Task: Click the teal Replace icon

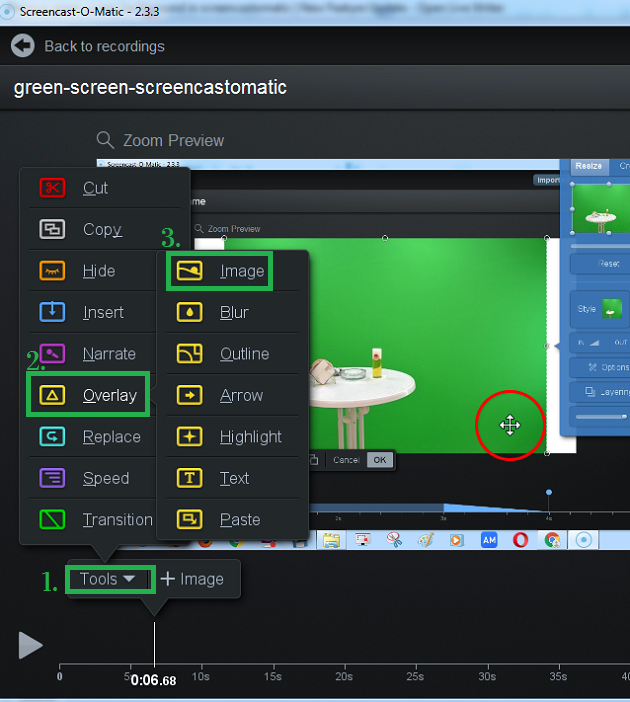Action: coord(52,437)
